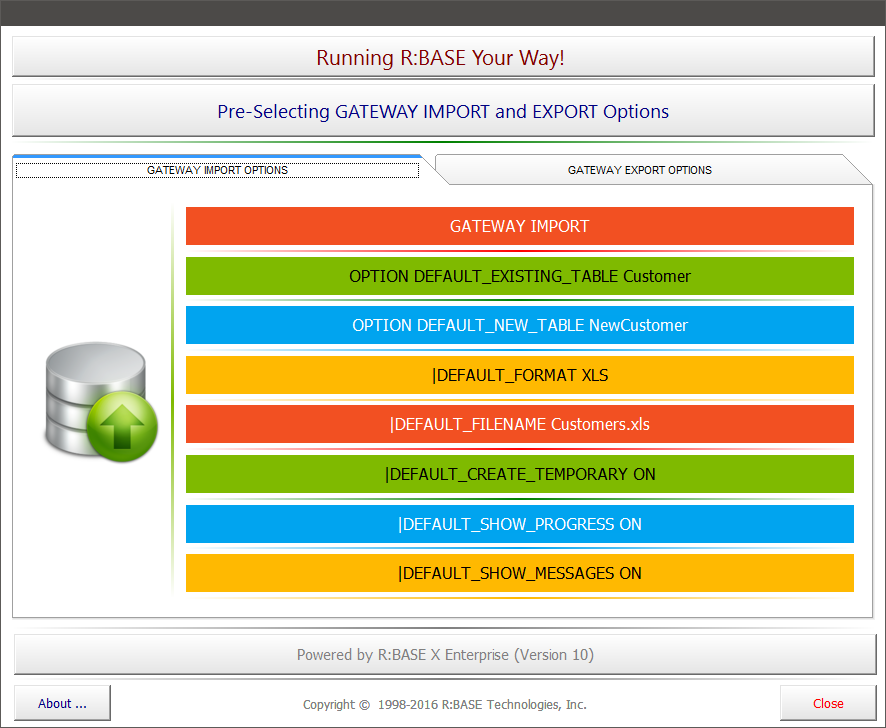Click the copyright R:BASE Technologies text
The height and width of the screenshot is (728, 886).
[444, 704]
